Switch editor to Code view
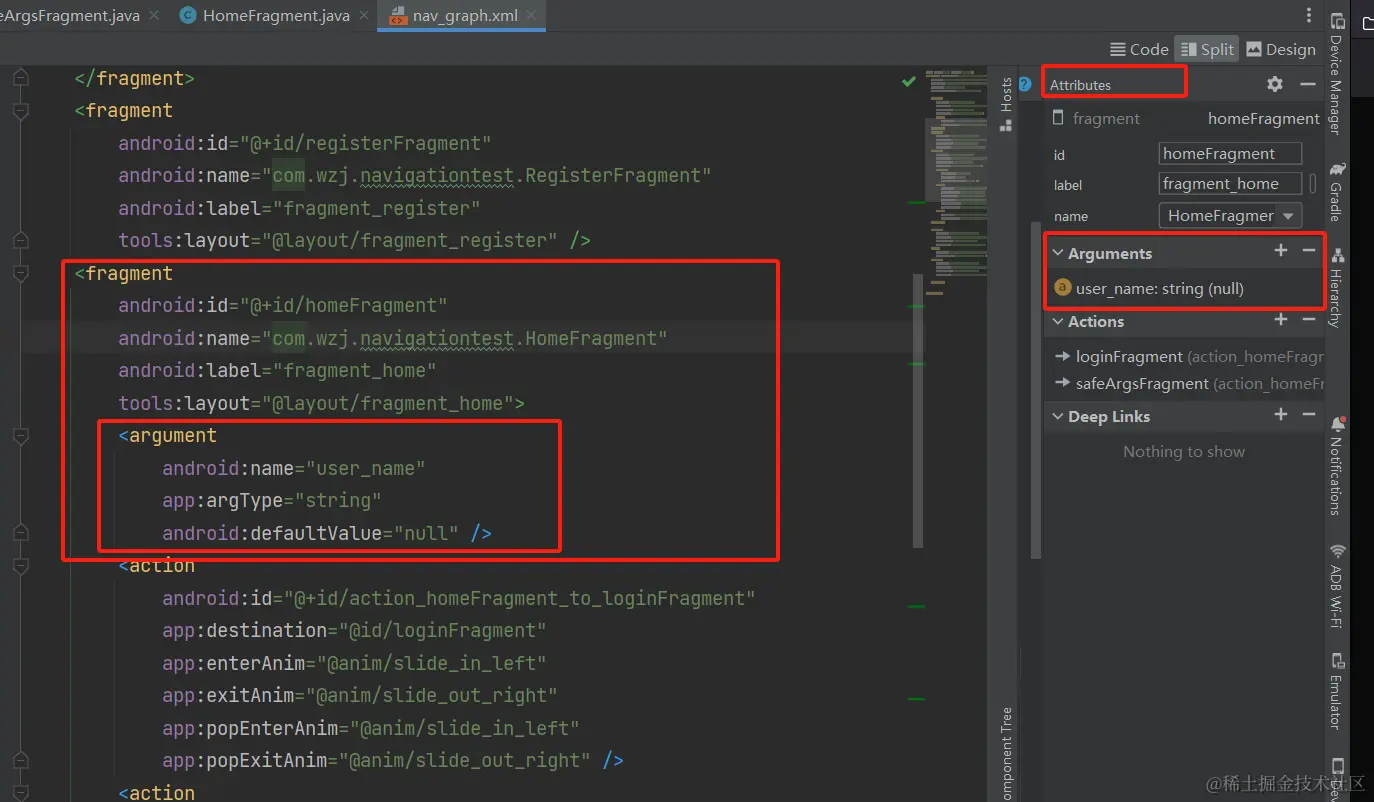This screenshot has height=802, width=1374. pyautogui.click(x=1139, y=49)
